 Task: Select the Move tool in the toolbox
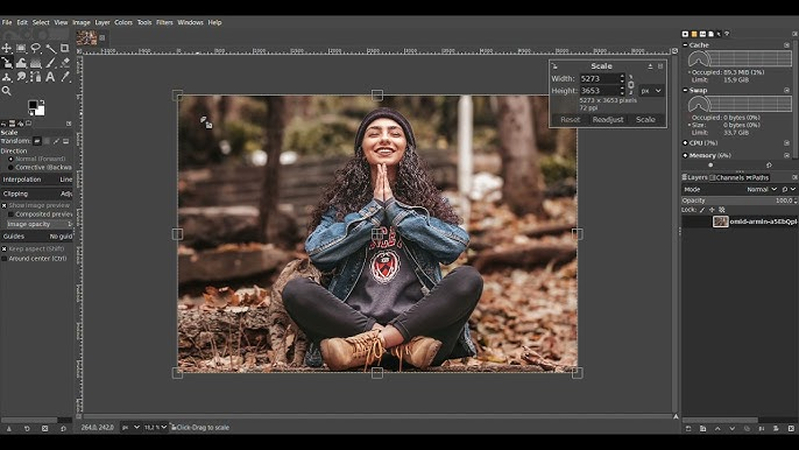point(7,48)
